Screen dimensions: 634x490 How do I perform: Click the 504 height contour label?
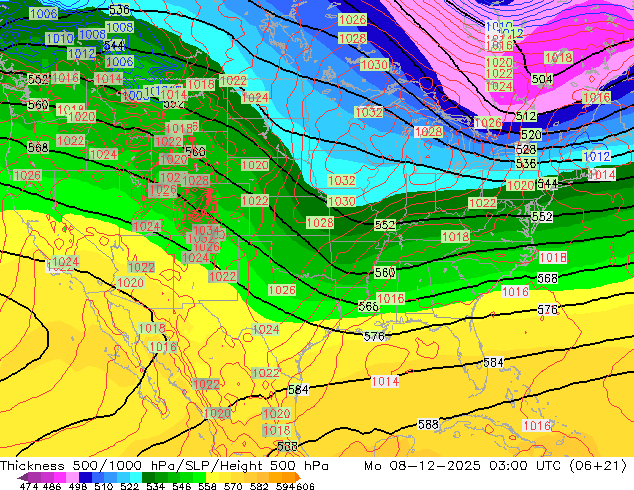542,79
